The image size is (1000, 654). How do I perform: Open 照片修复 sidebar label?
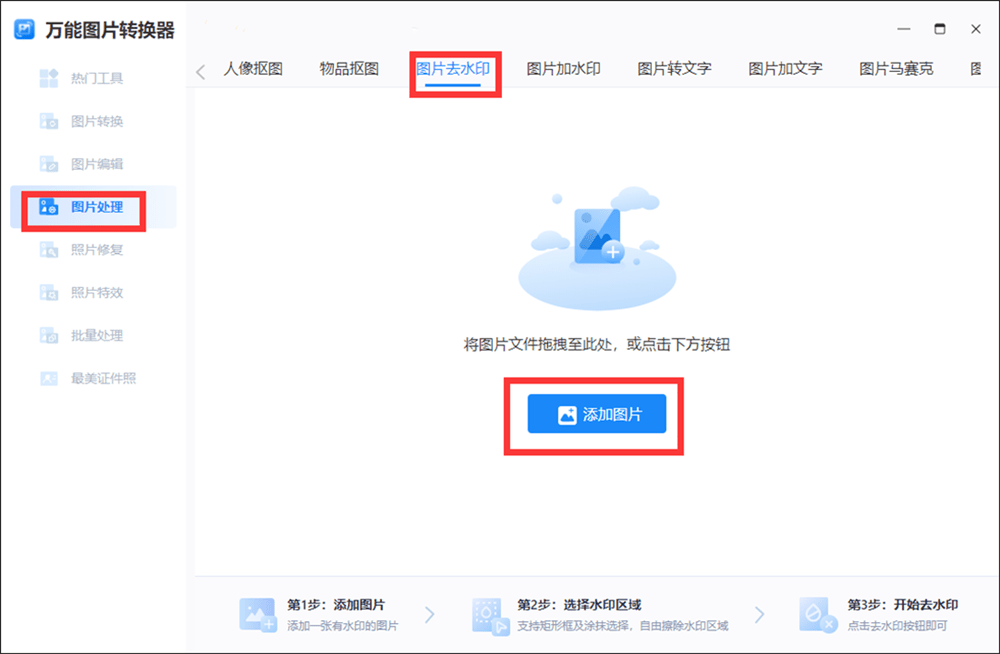97,249
